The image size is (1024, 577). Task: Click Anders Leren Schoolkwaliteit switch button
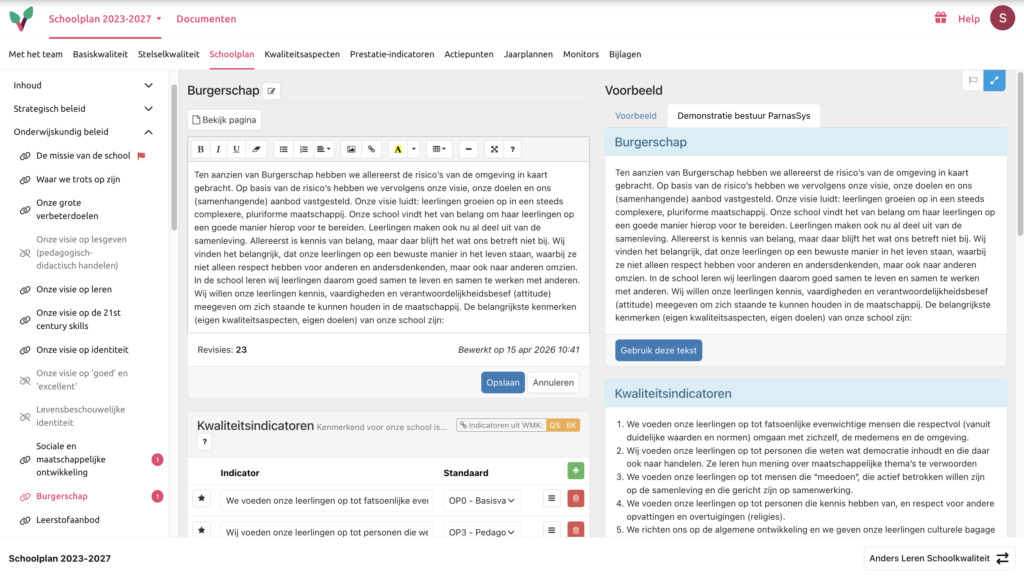939,558
